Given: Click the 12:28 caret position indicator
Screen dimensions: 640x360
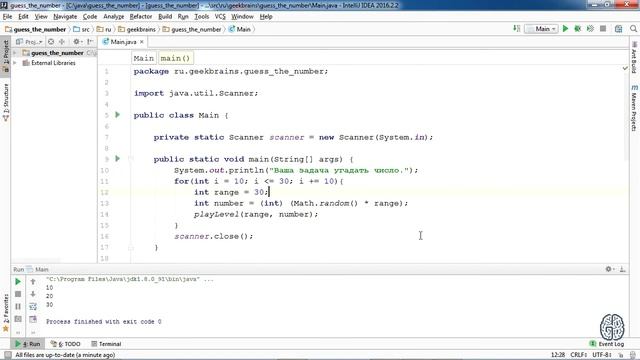Looking at the screenshot, I should [558, 355].
